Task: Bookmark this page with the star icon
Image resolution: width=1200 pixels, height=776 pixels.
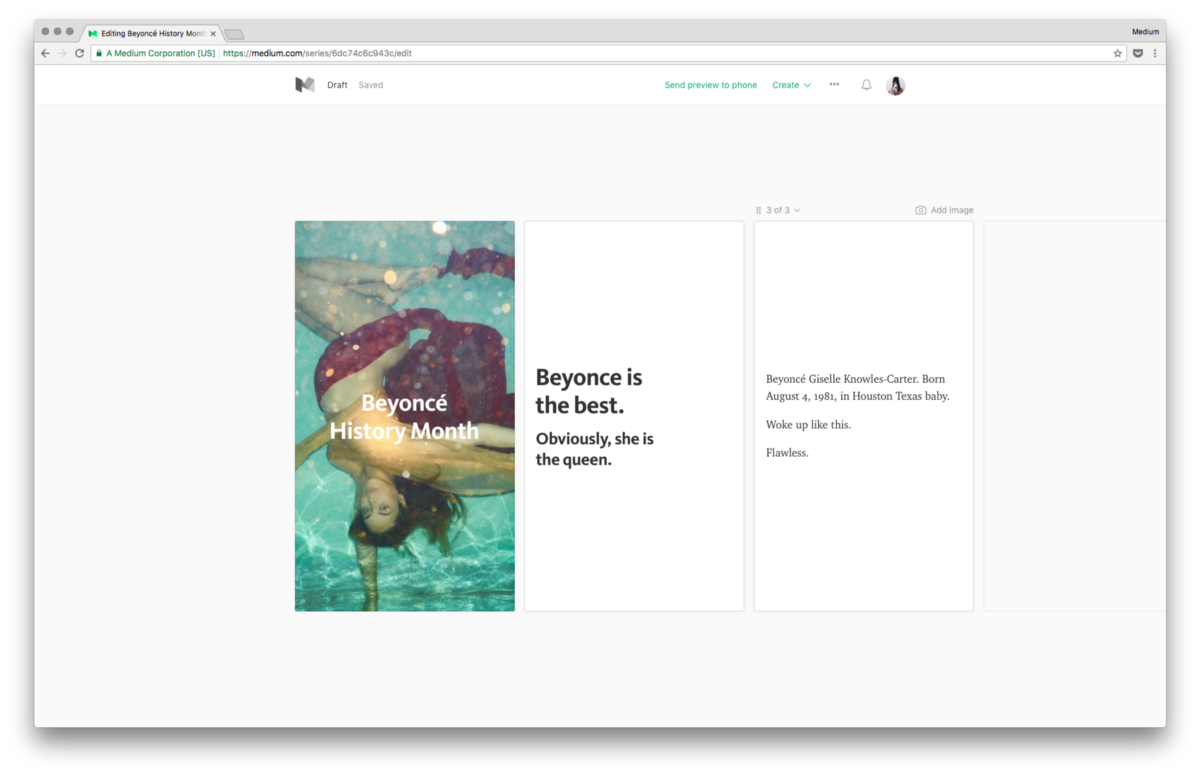Action: point(1118,53)
